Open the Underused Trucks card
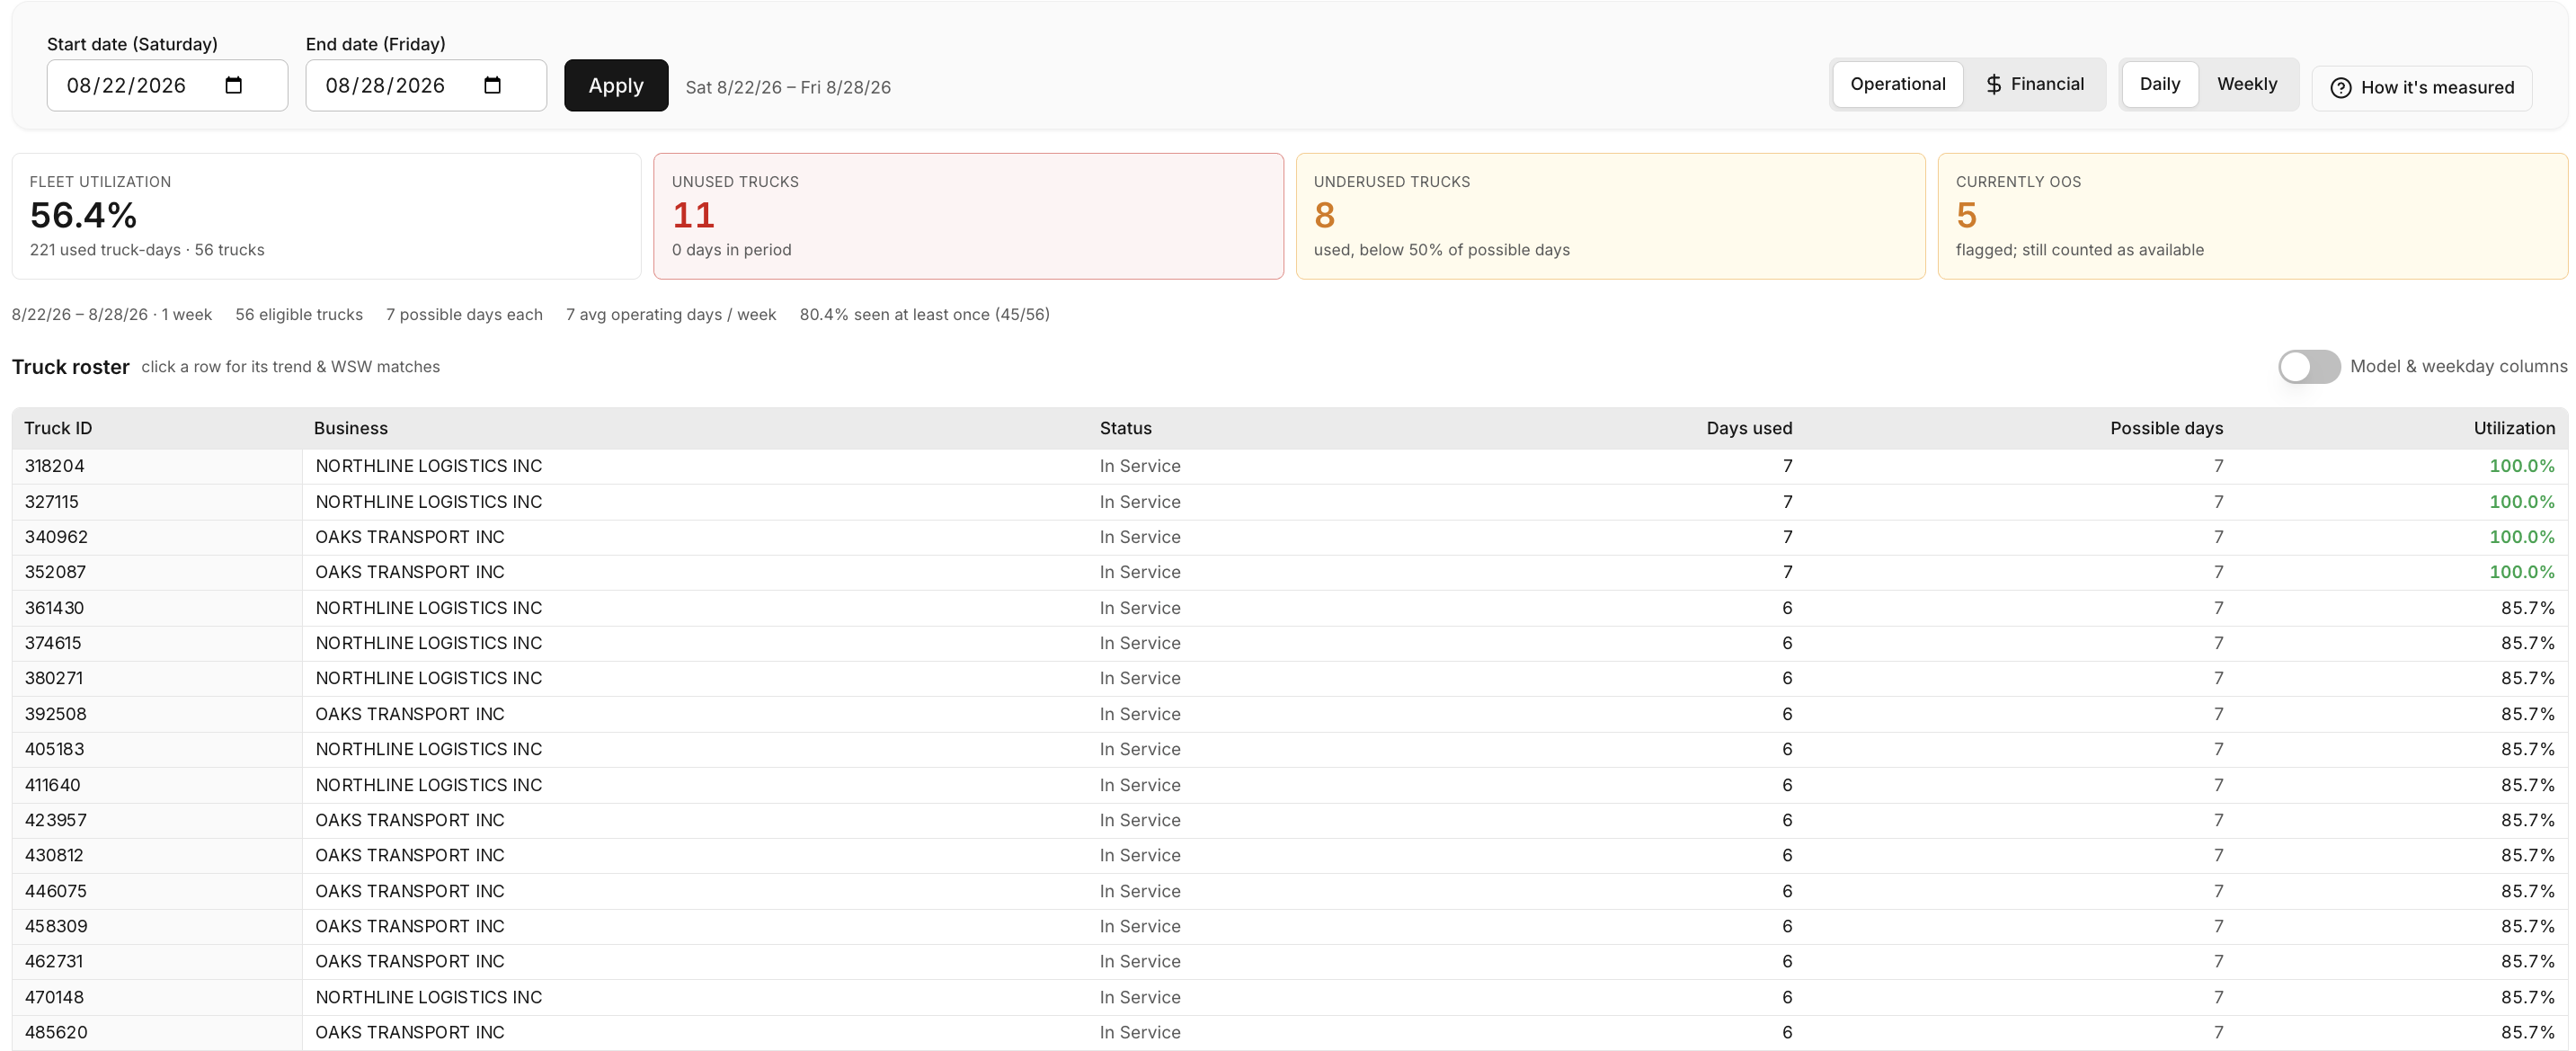Viewport: 2576px width, 1051px height. pos(1610,216)
